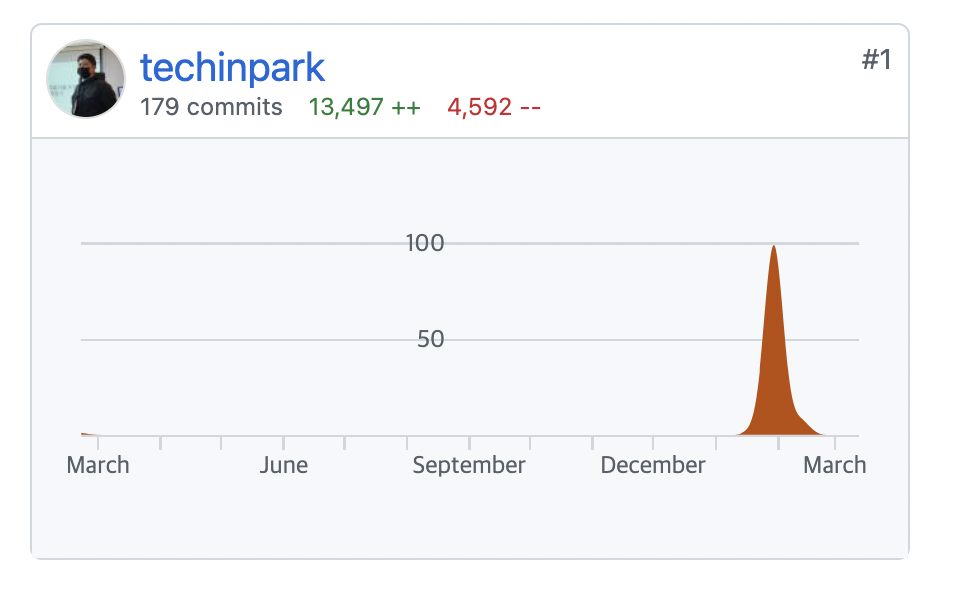Click the rightmost March axis label
The height and width of the screenshot is (598, 964).
pyautogui.click(x=835, y=465)
